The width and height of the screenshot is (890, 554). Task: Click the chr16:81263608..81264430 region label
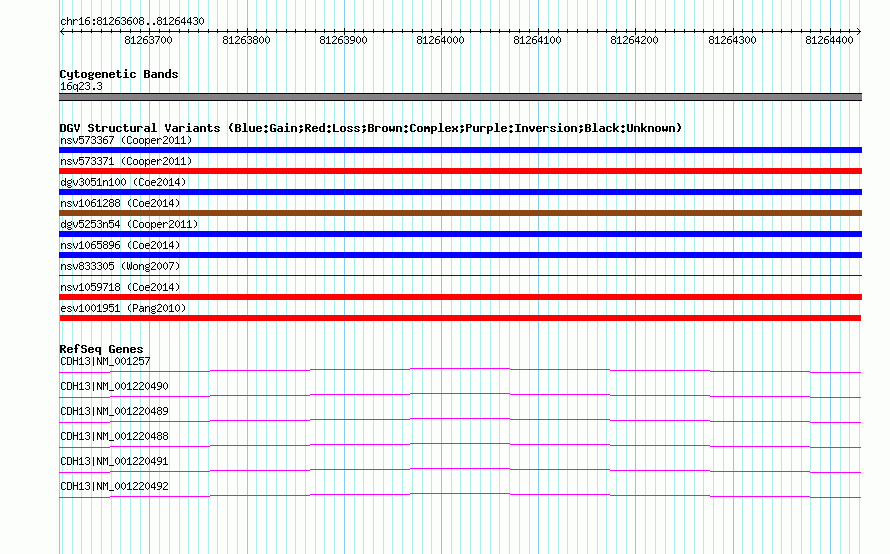pos(132,22)
